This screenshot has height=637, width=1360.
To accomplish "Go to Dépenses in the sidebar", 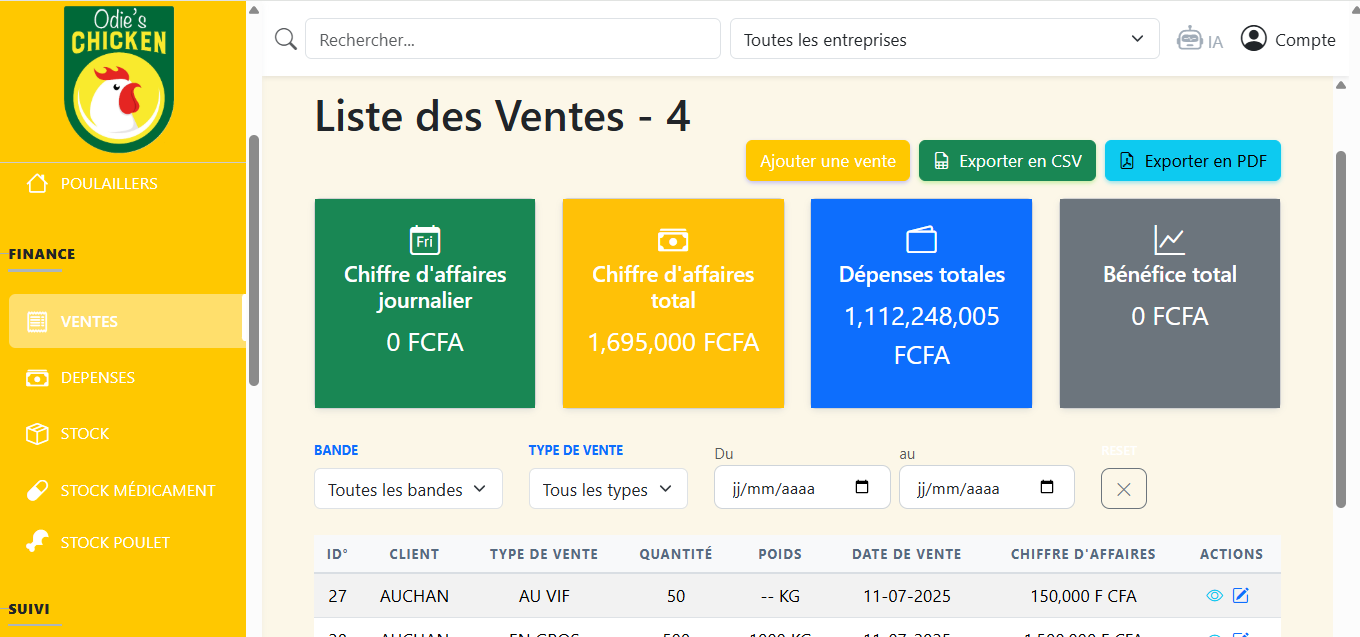I will (97, 378).
